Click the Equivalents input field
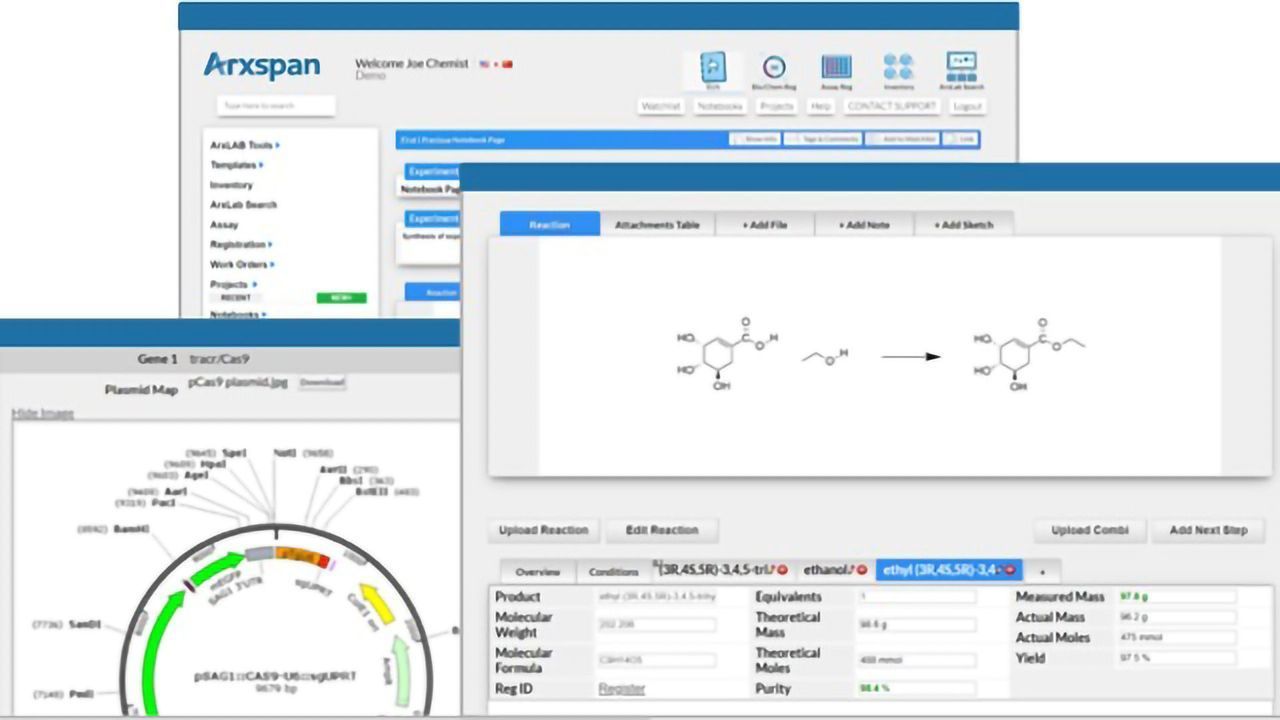This screenshot has width=1280, height=720. (916, 597)
